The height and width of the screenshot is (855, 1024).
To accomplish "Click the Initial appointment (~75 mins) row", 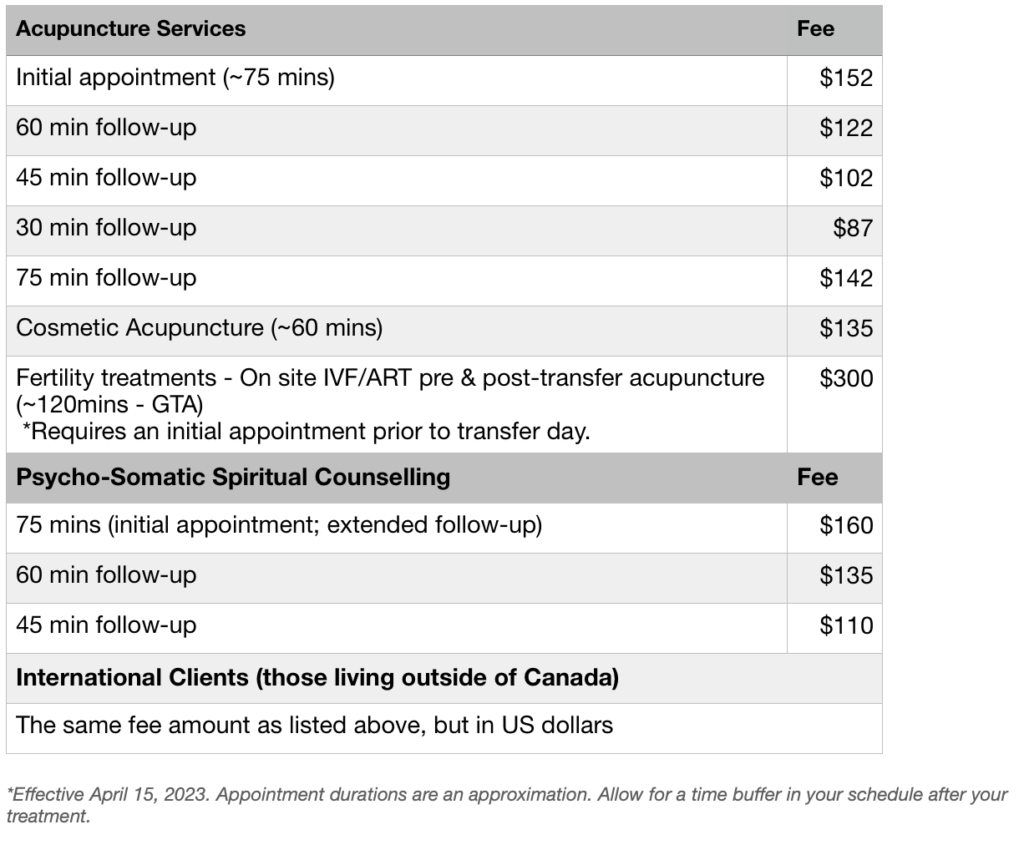I will tap(175, 78).
